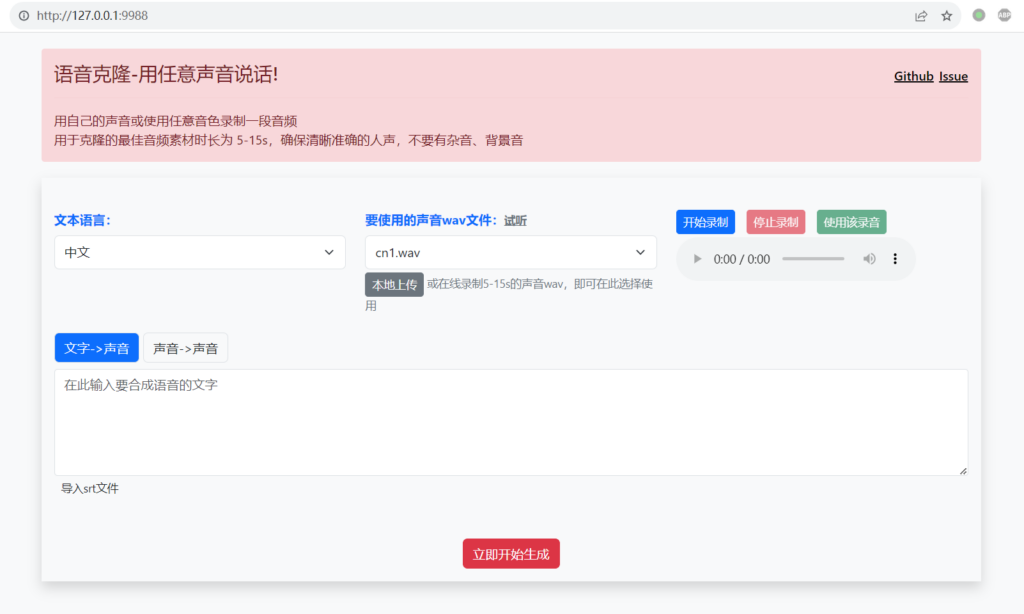Screen dimensions: 1024x614
Task: Select the 文字->声音 tab
Action: click(96, 347)
